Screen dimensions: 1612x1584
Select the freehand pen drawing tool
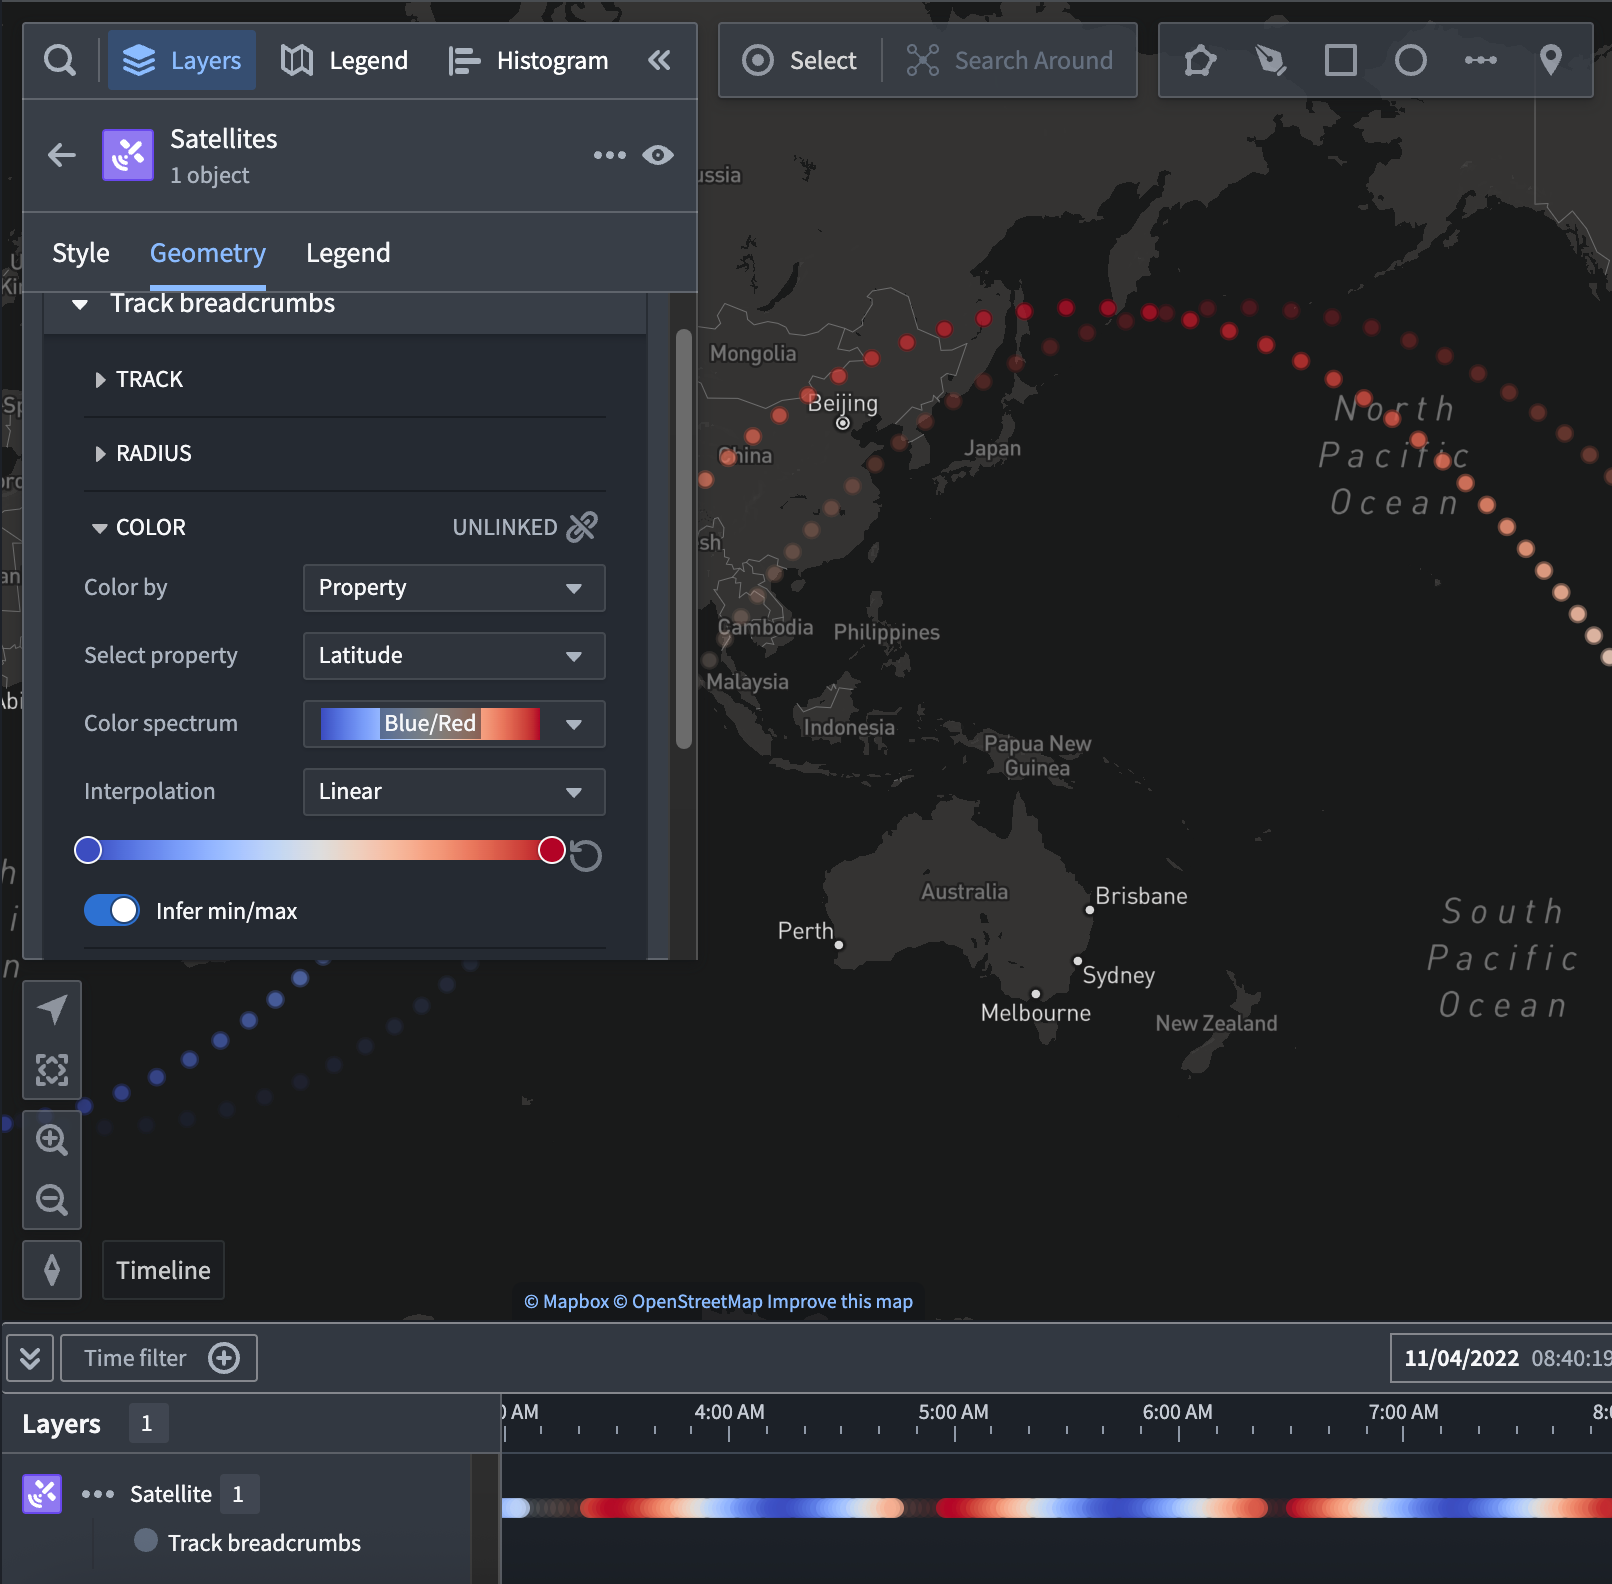1271,61
